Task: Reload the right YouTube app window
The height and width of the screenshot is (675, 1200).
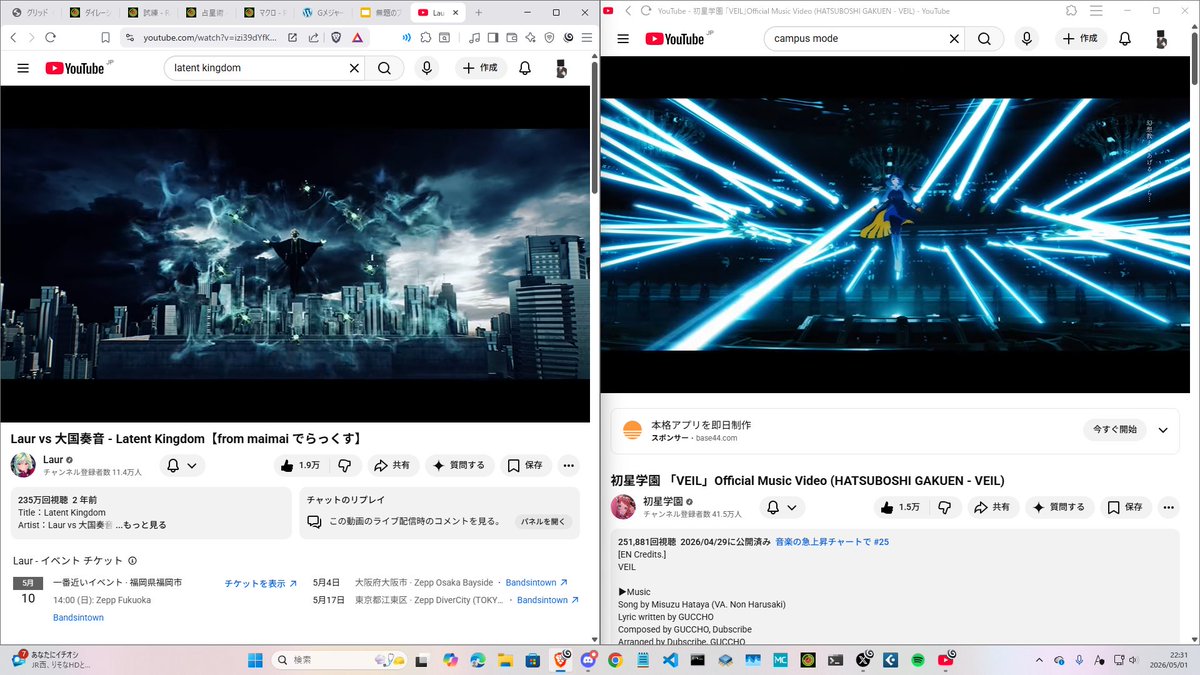Action: [647, 10]
